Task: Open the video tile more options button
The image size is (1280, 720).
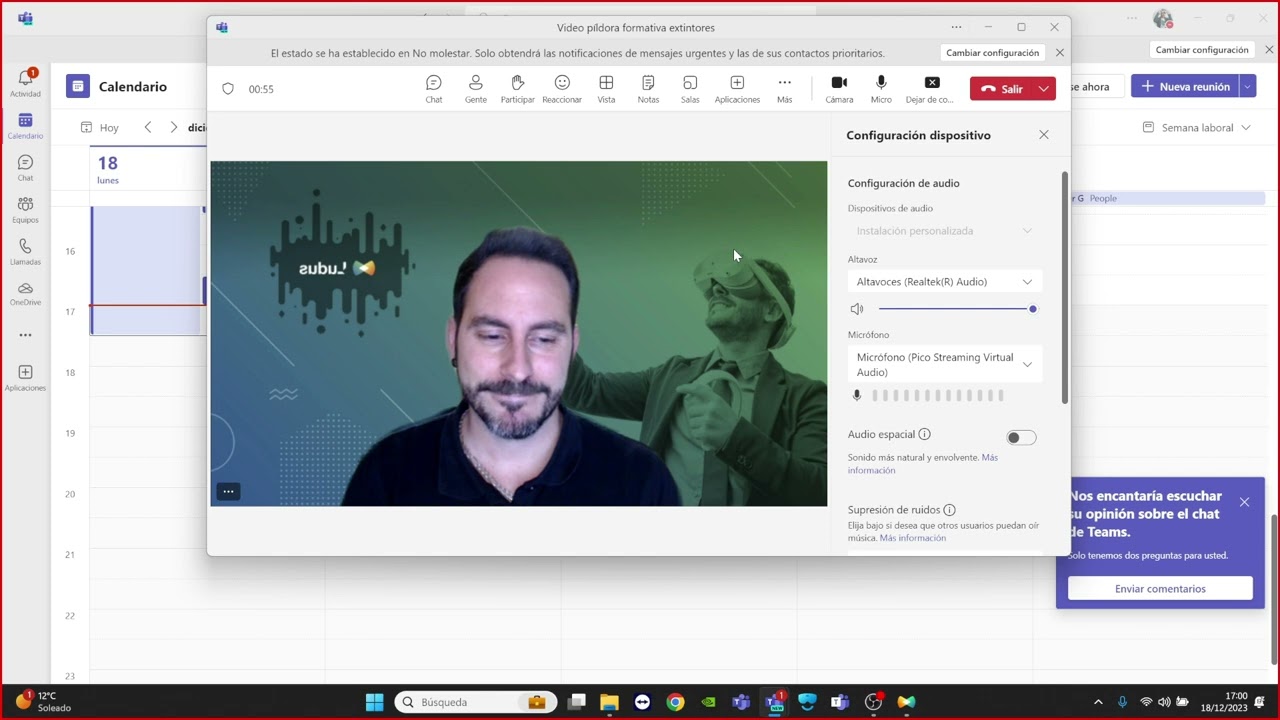Action: pos(228,491)
